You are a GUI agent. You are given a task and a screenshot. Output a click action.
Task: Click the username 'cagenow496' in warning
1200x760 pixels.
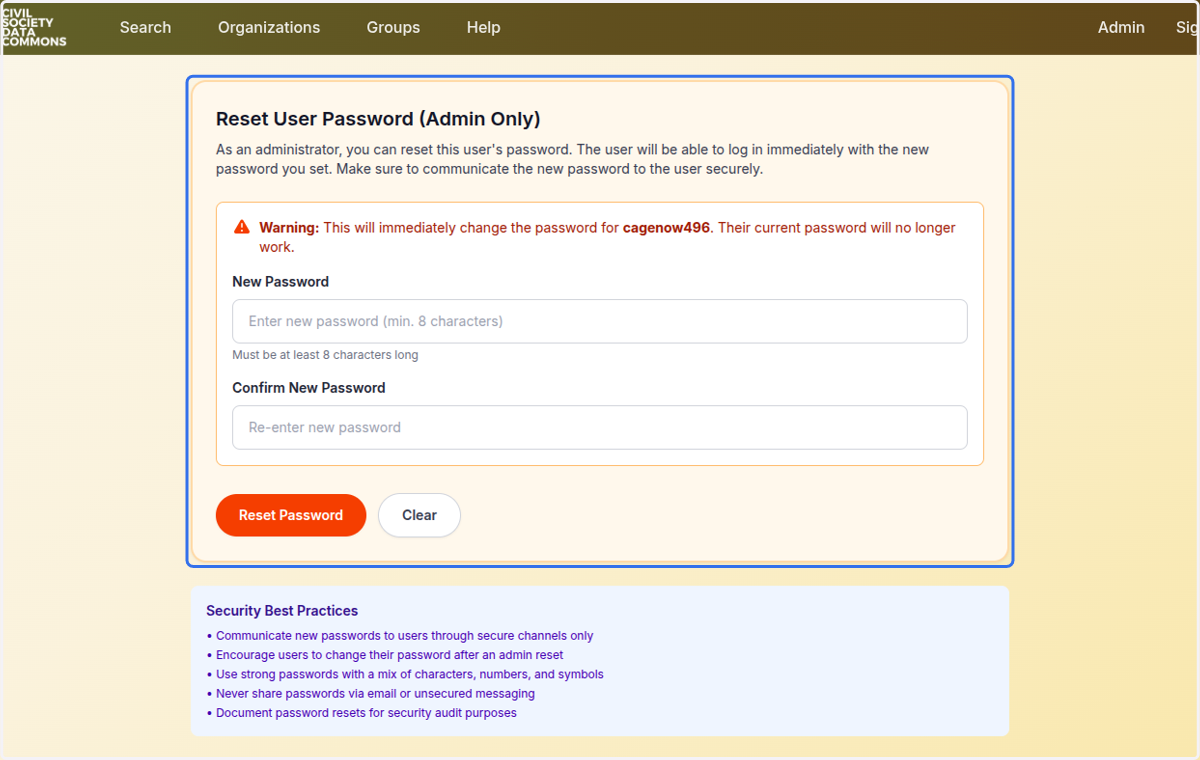coord(666,228)
